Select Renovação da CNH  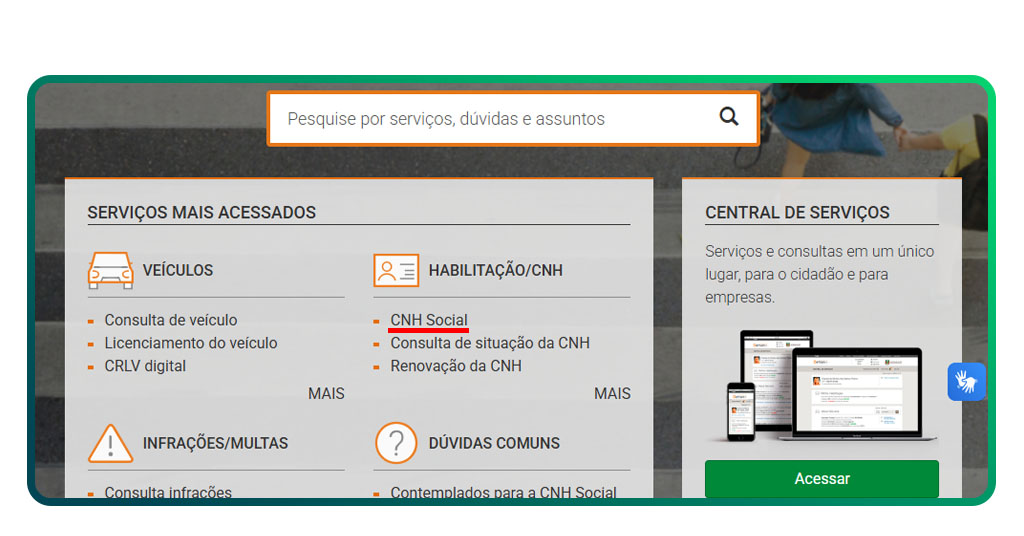point(456,366)
